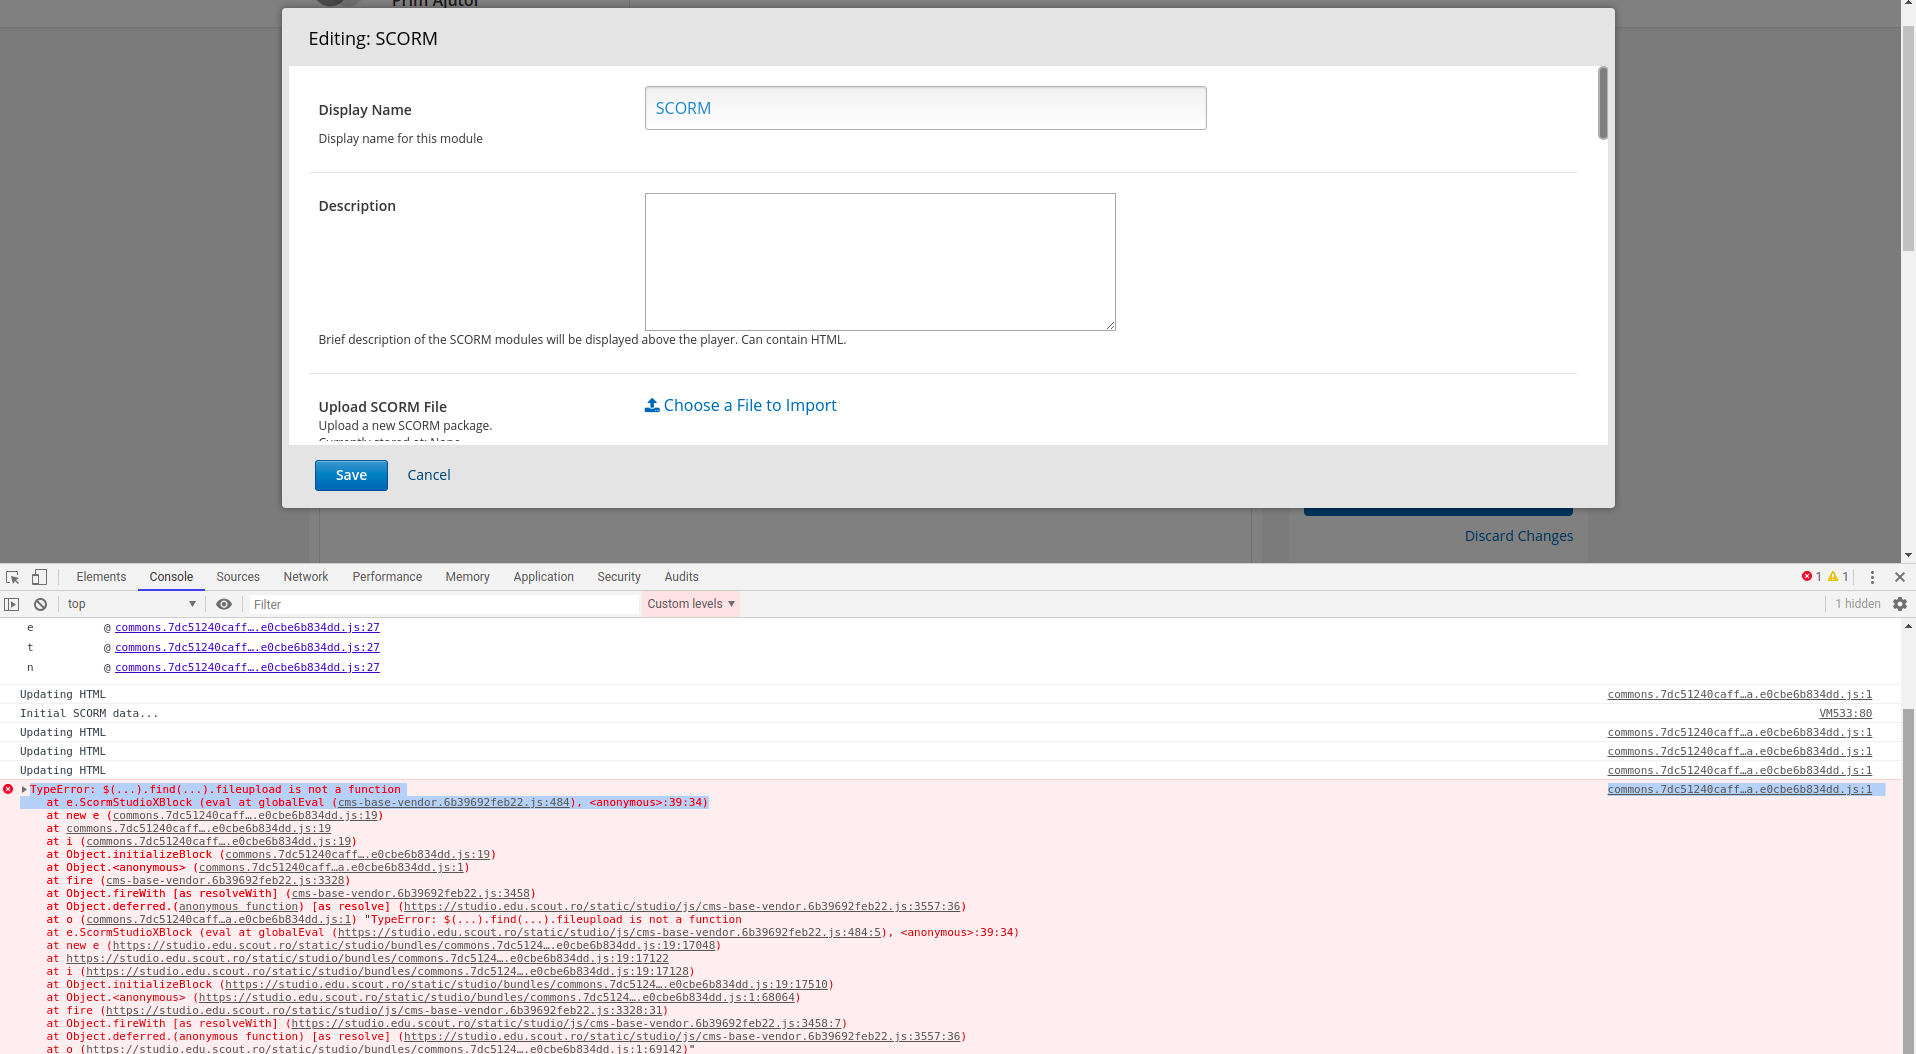Open the DevTools three-dot customize menu
The image size is (1916, 1054).
[1872, 577]
